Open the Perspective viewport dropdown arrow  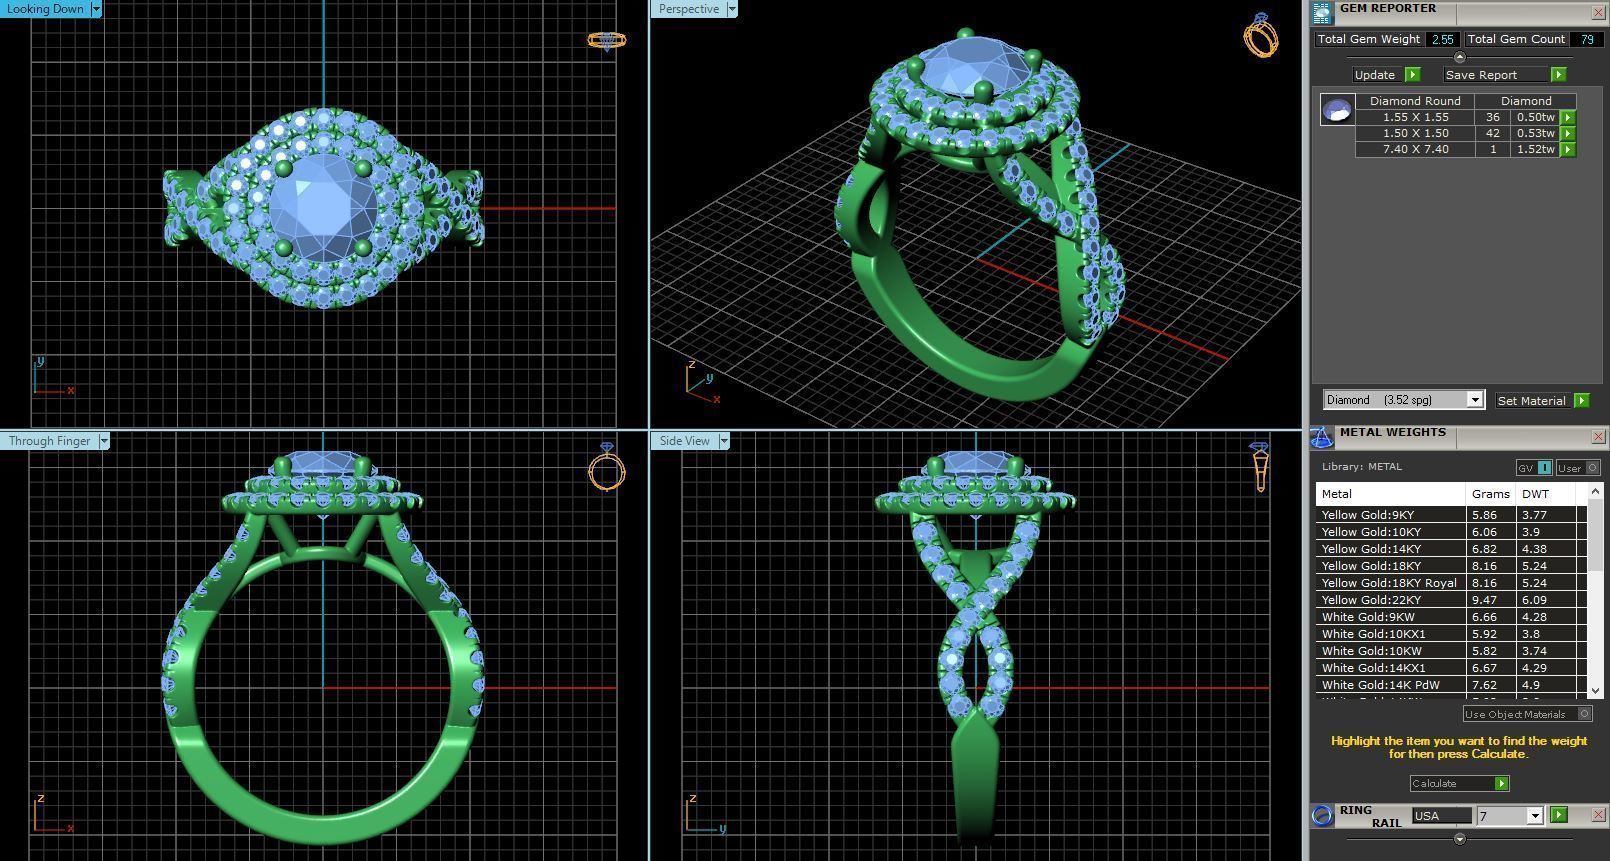(732, 9)
